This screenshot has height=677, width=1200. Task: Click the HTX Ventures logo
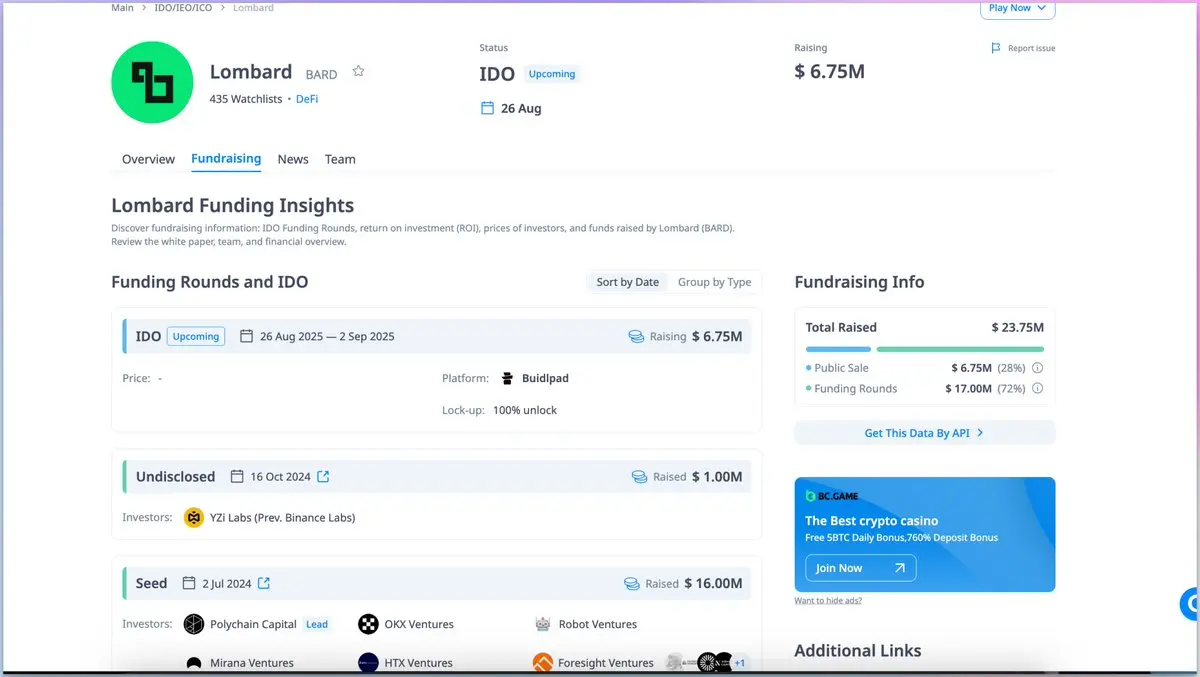[x=368, y=663]
